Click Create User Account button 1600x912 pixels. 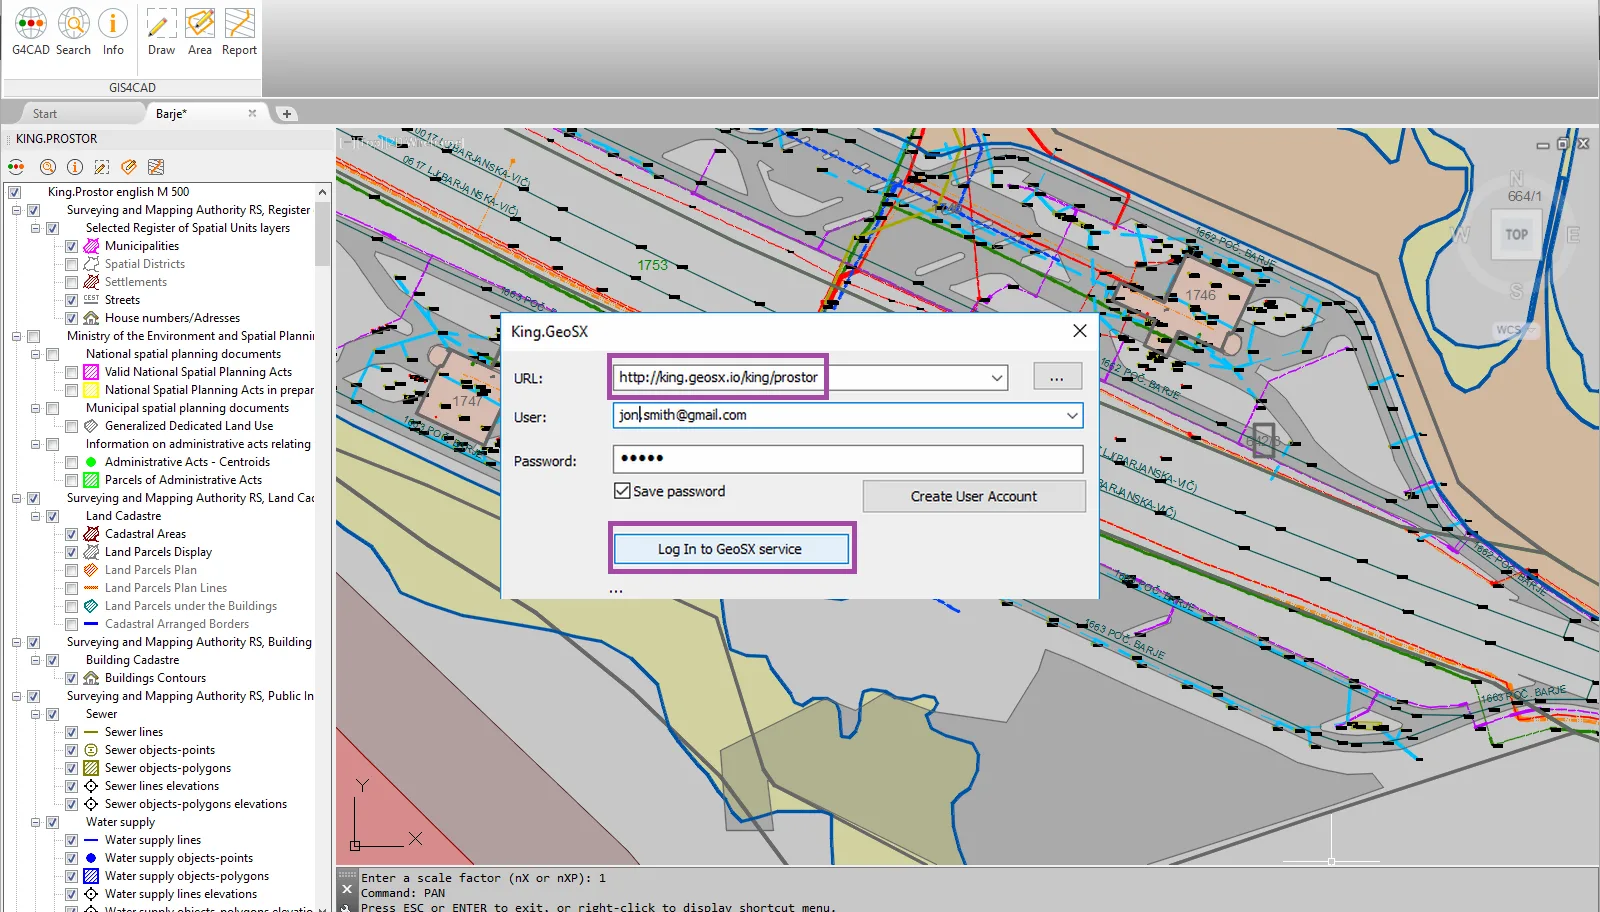[x=973, y=497]
